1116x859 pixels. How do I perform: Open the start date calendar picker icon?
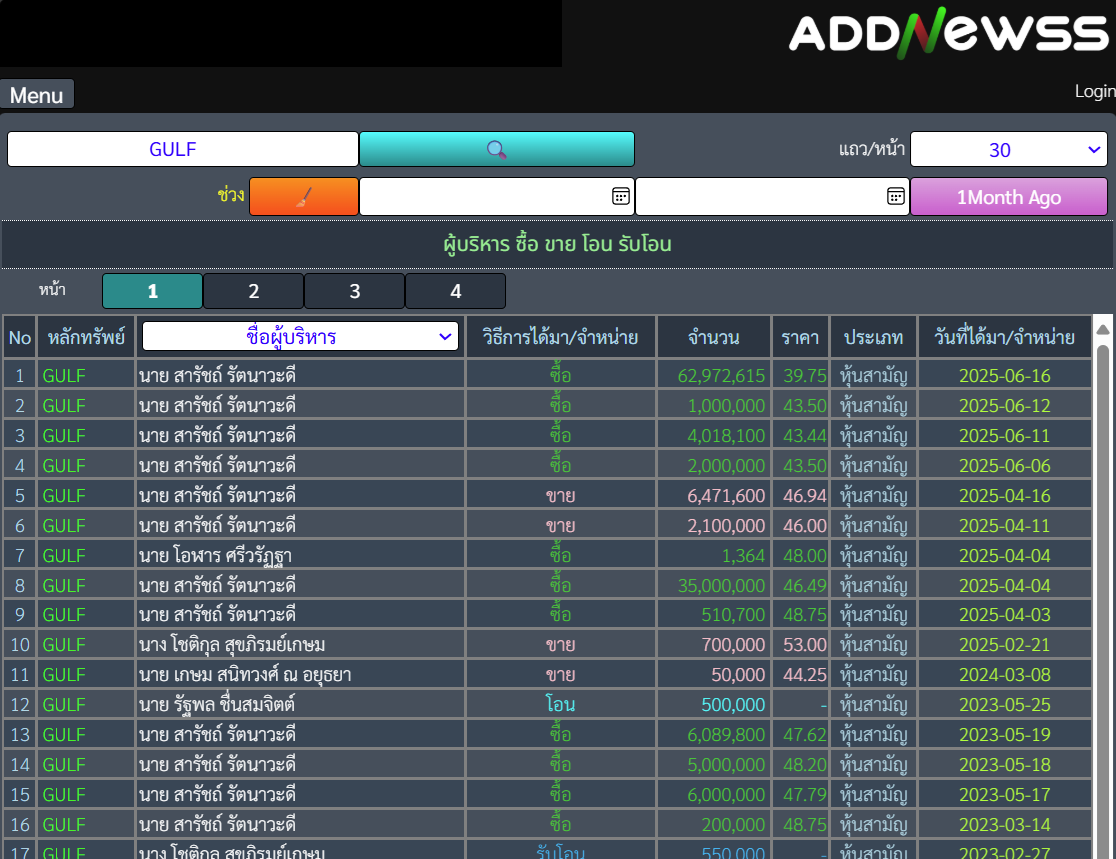click(x=621, y=196)
